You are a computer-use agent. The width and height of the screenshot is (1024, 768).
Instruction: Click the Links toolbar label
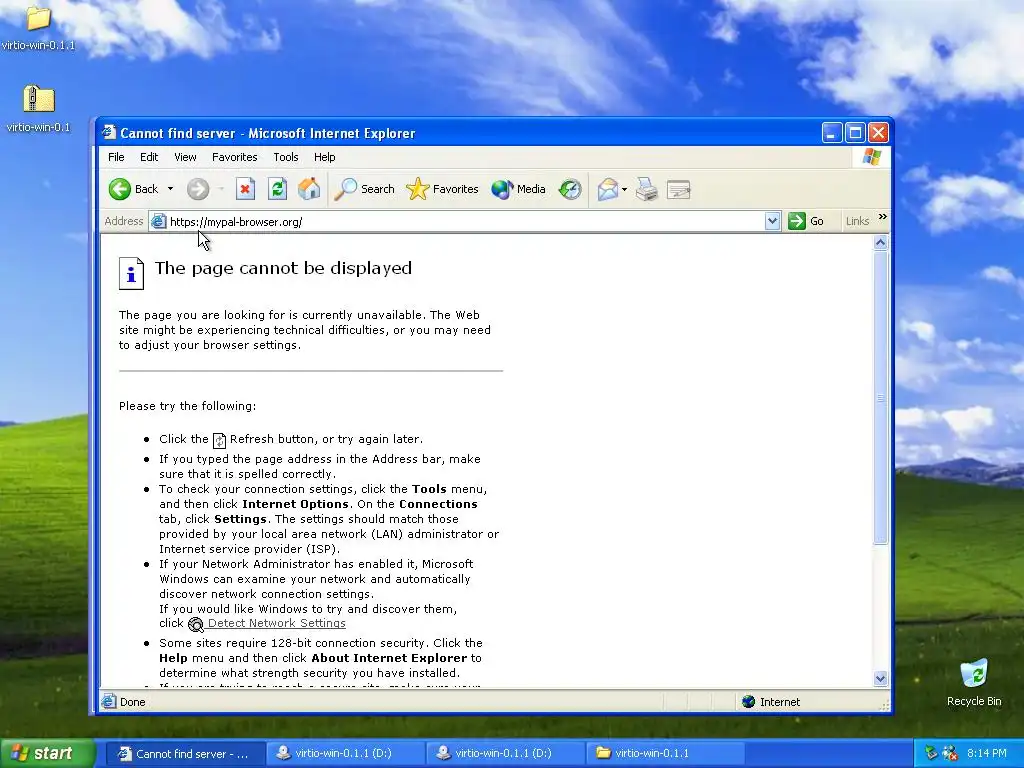coord(857,221)
